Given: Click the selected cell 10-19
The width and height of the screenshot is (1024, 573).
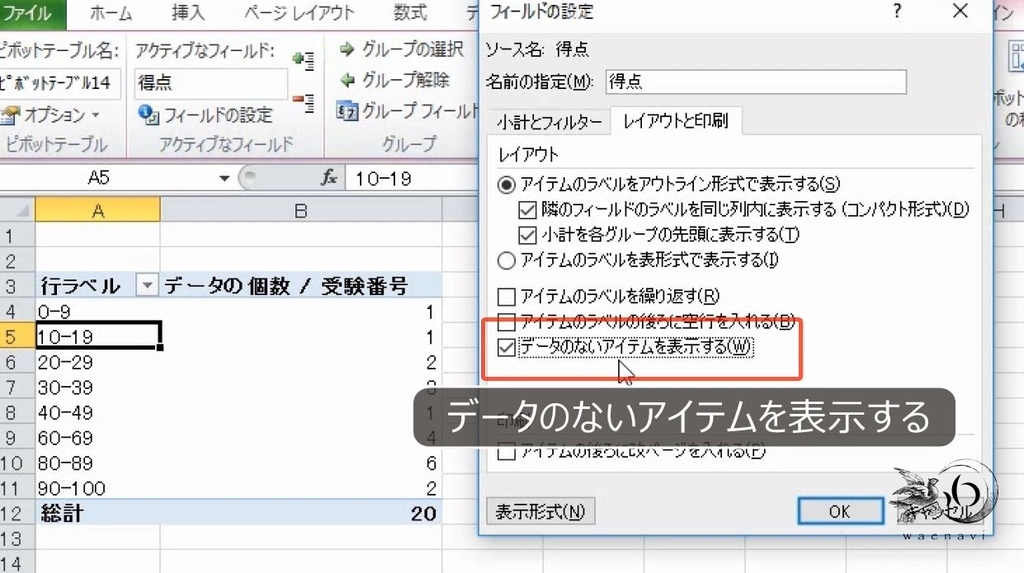Looking at the screenshot, I should point(98,336).
